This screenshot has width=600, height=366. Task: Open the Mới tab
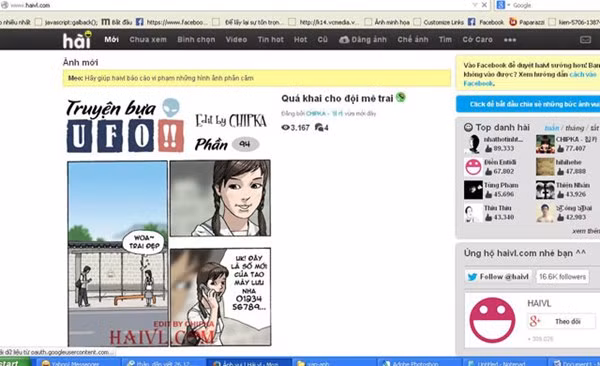(112, 39)
